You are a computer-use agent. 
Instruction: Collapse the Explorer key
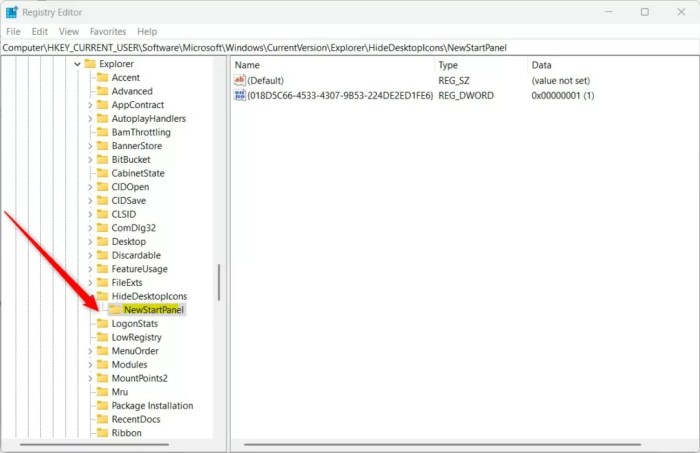pyautogui.click(x=77, y=64)
